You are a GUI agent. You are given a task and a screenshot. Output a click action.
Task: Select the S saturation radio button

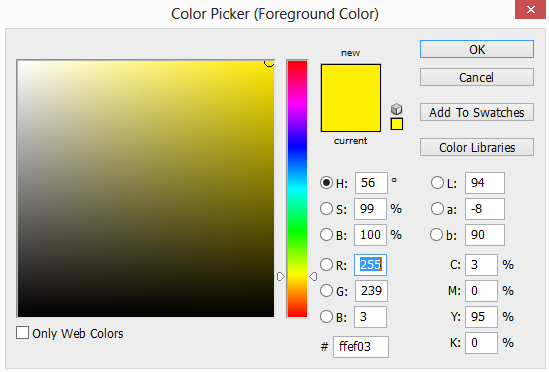pyautogui.click(x=326, y=208)
